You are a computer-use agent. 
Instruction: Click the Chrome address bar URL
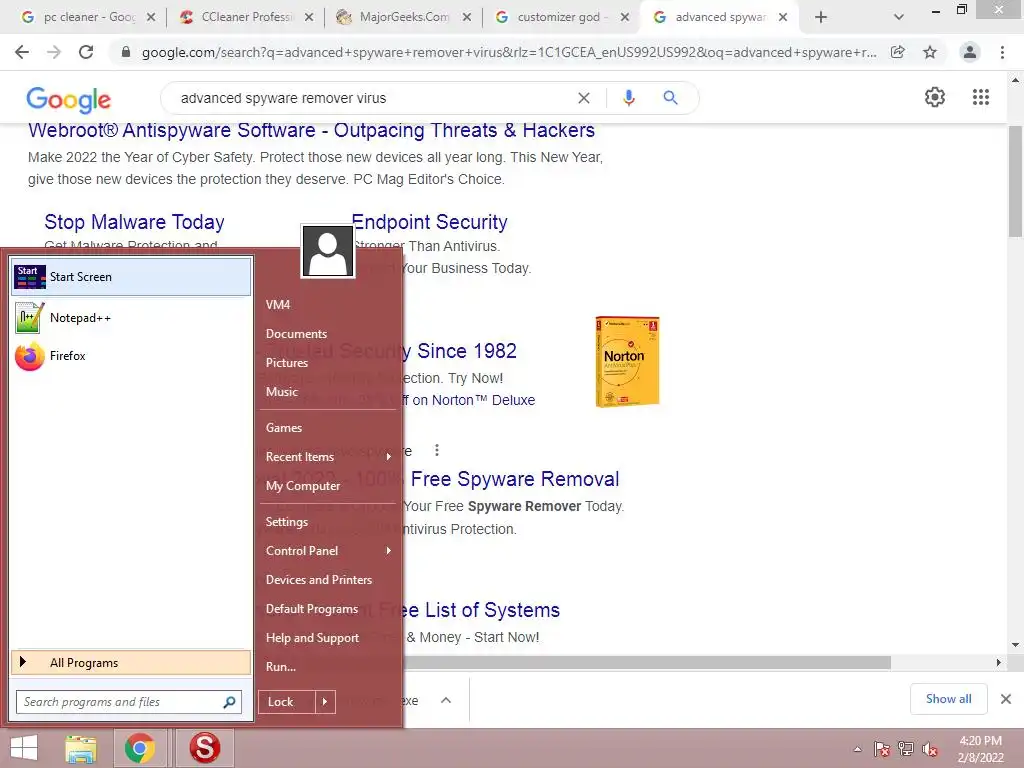[x=509, y=52]
